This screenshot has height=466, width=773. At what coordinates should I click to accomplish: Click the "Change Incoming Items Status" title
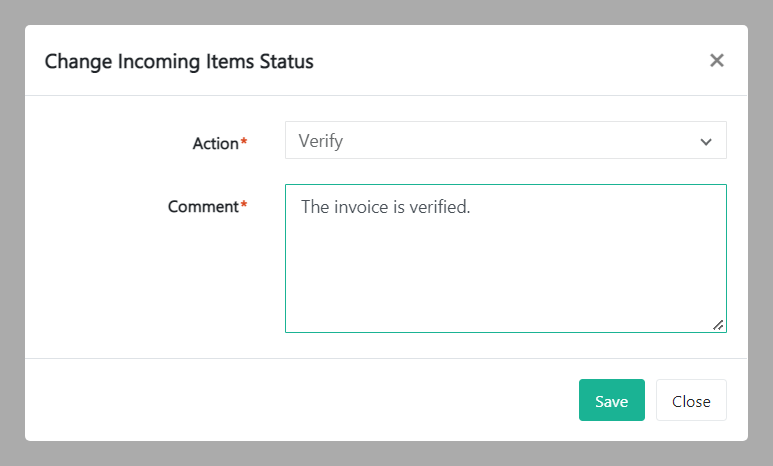coord(179,61)
